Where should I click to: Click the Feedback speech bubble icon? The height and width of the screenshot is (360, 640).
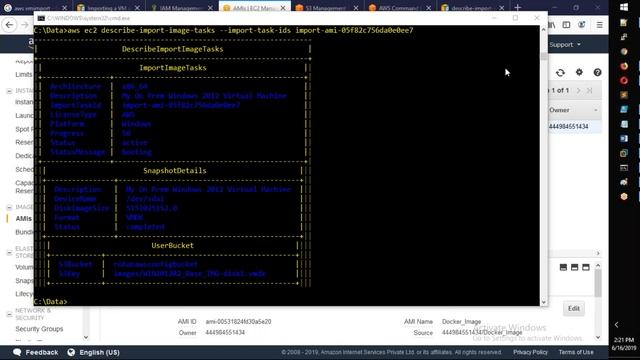(17, 352)
